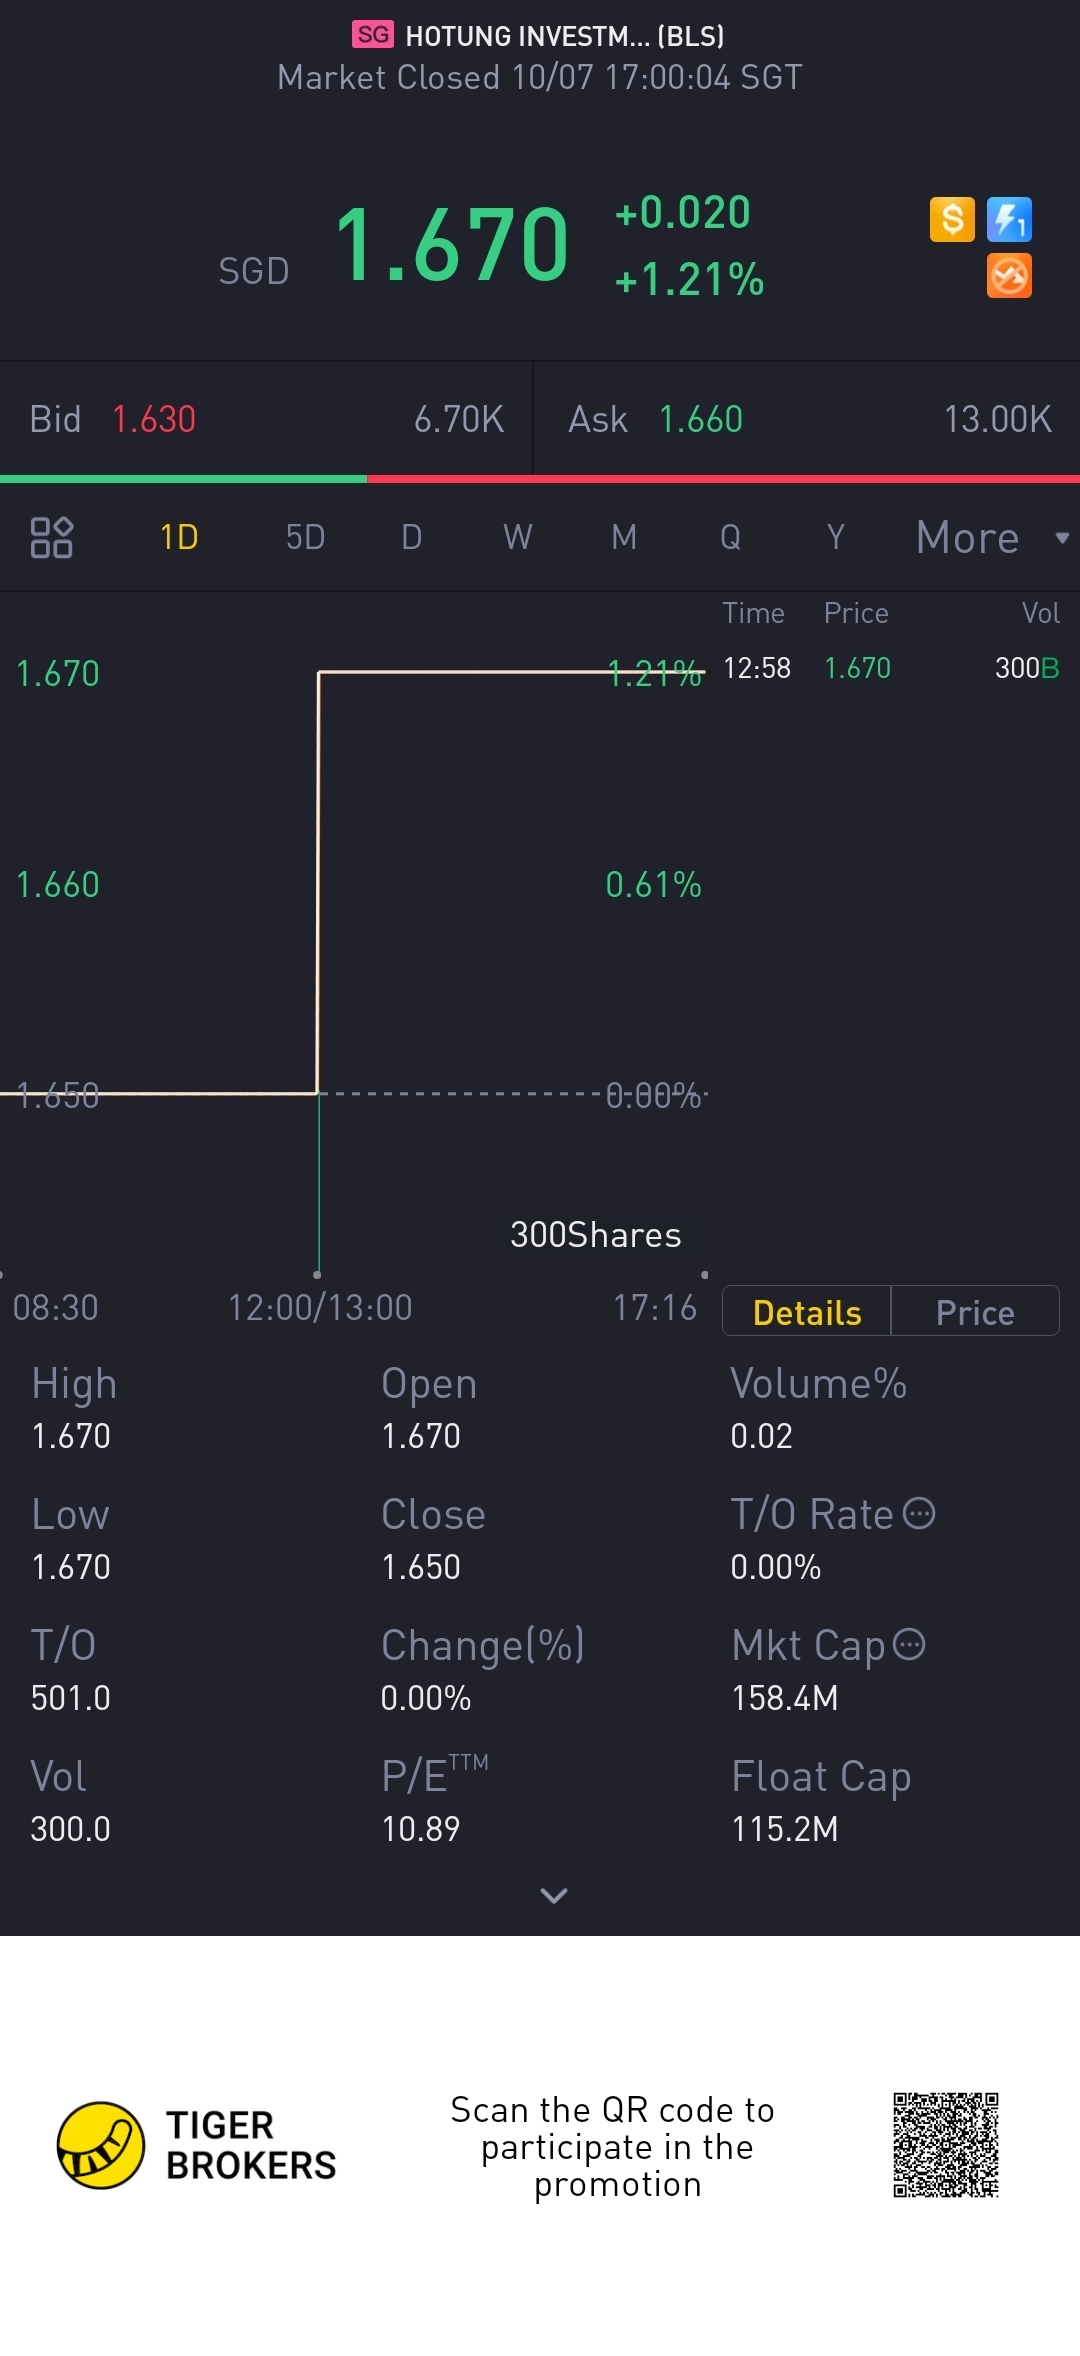This screenshot has height=2356, width=1080.
Task: Select the 5D chart tab
Action: pyautogui.click(x=305, y=537)
